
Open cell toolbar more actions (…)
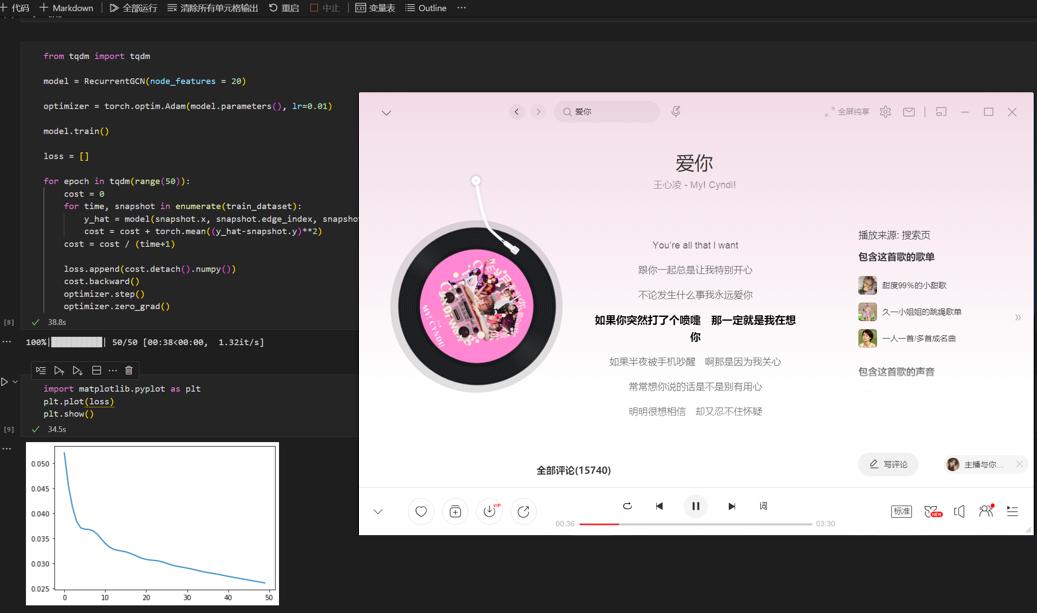point(112,370)
